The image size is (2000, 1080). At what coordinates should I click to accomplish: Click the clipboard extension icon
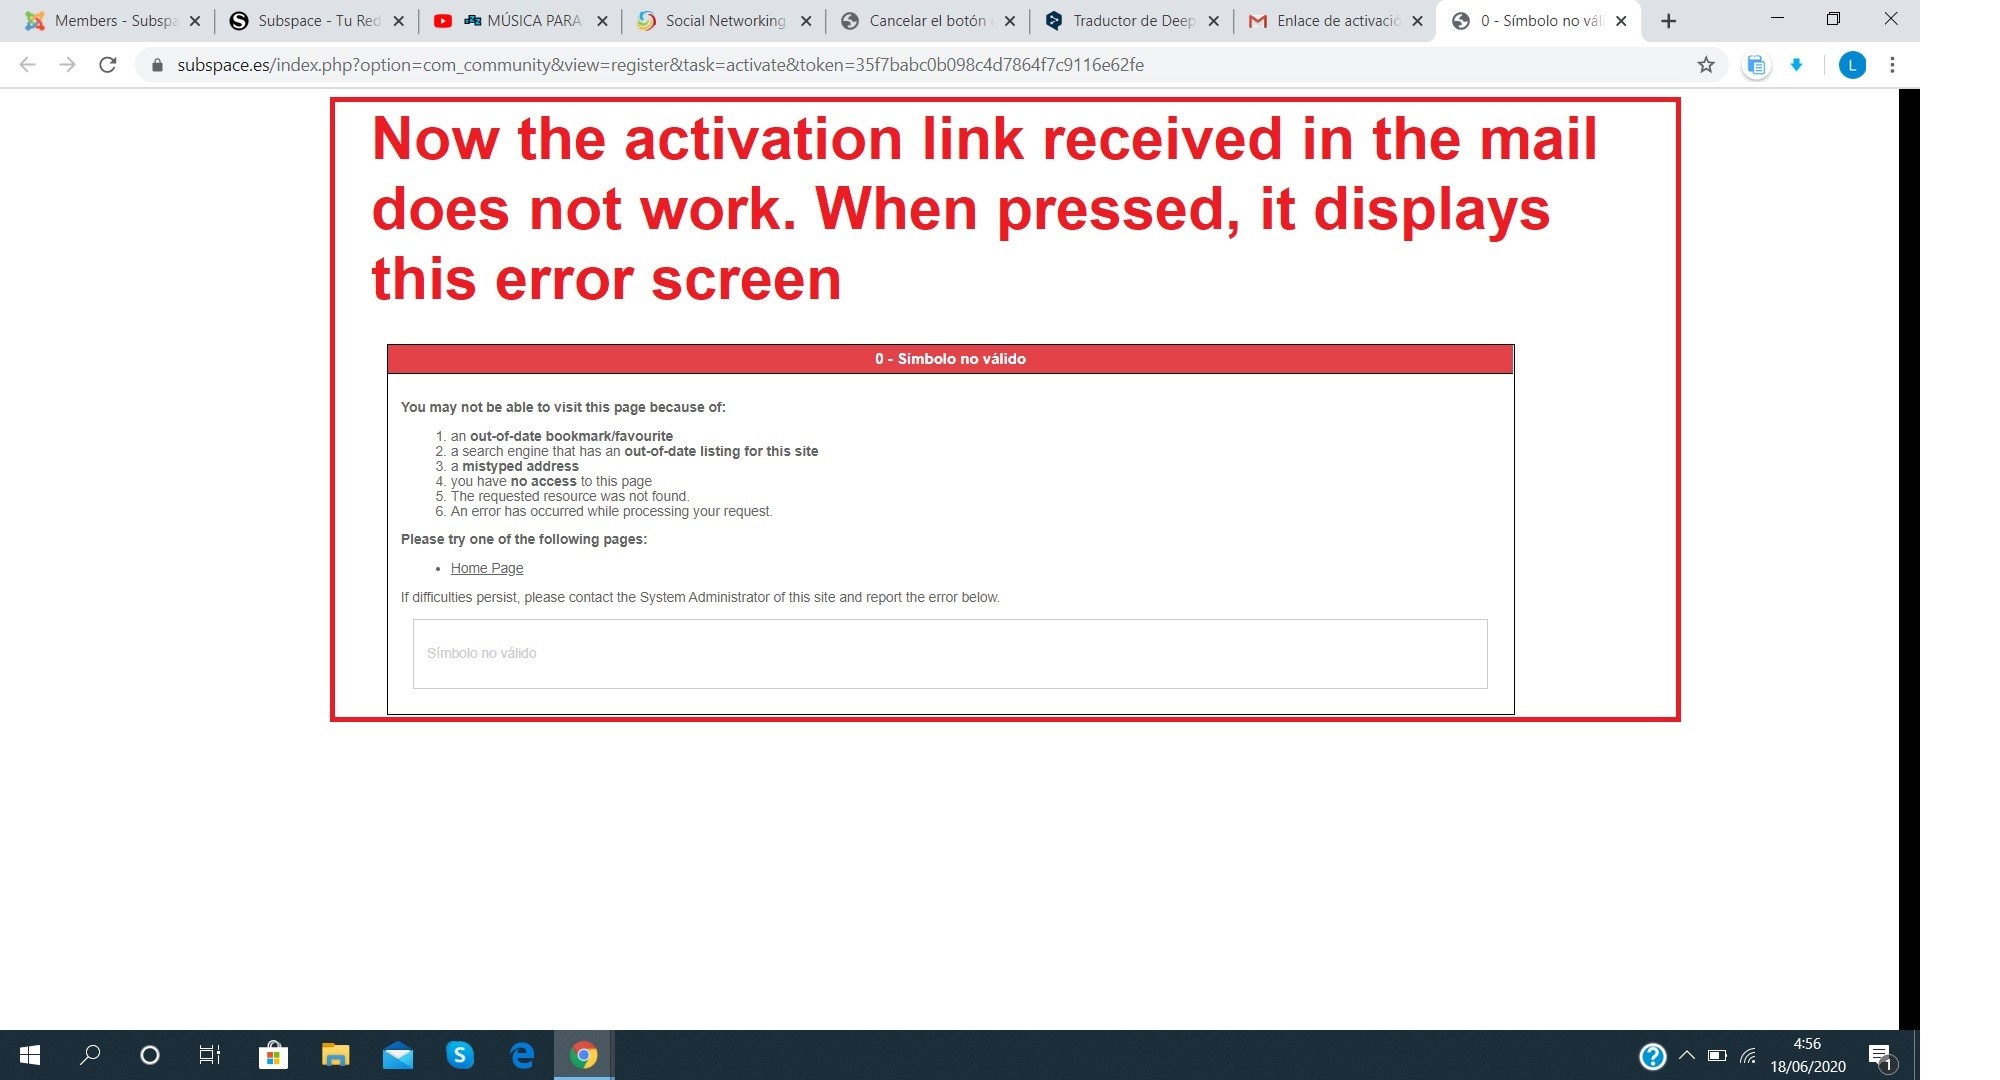point(1756,65)
